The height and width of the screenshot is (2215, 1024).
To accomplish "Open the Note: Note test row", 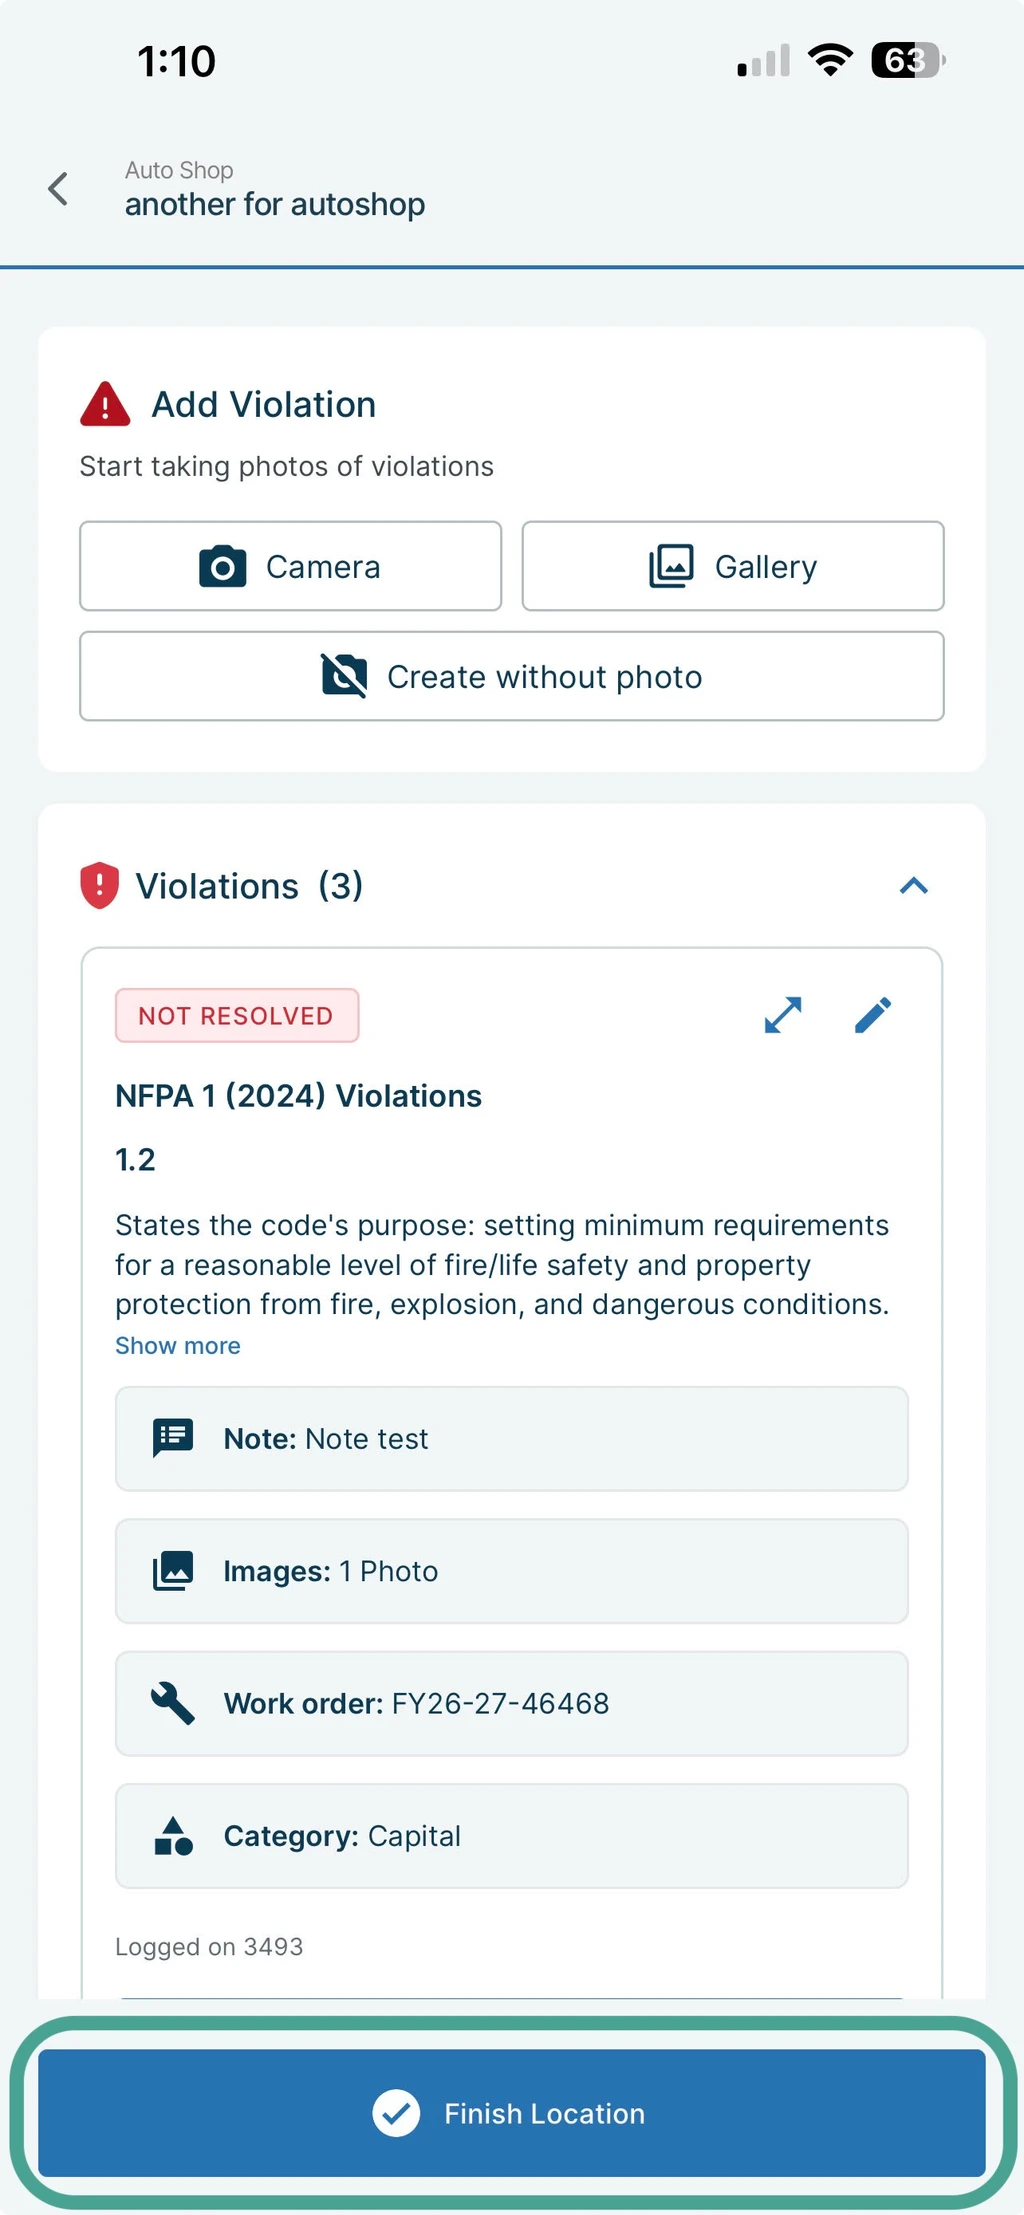I will click(512, 1438).
